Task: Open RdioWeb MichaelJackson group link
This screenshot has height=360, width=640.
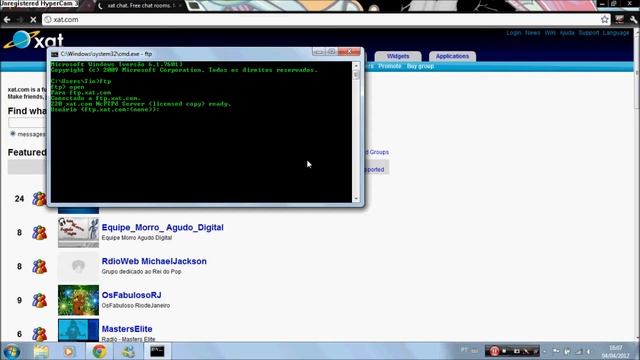Action: coord(154,261)
